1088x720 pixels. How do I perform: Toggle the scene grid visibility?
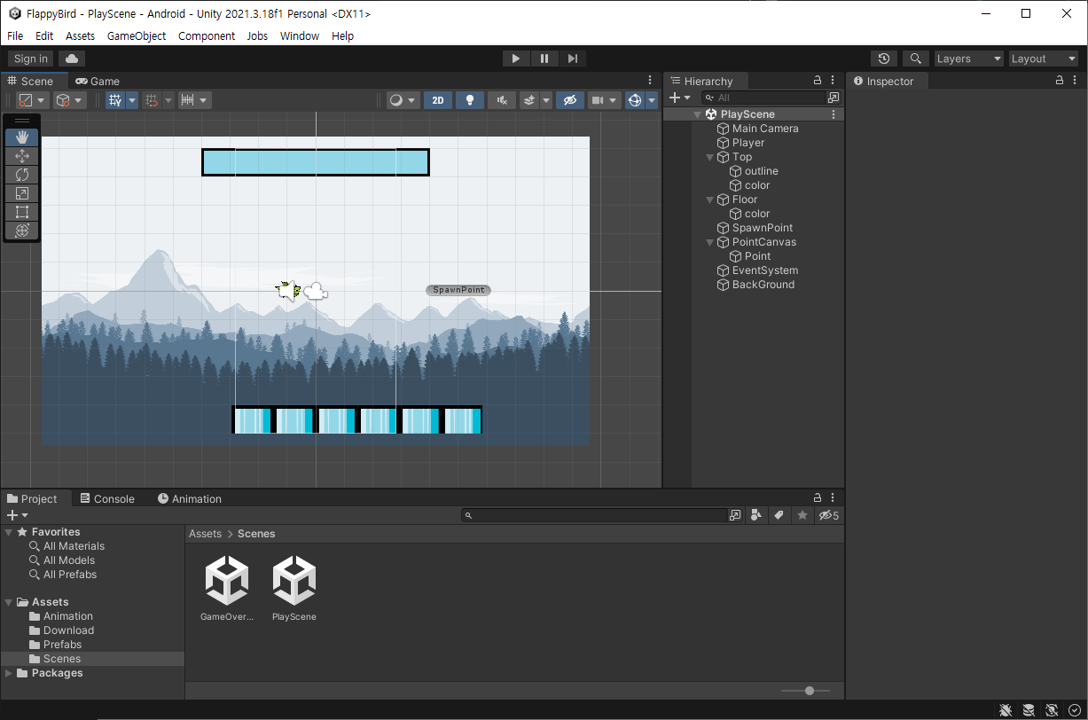(115, 100)
